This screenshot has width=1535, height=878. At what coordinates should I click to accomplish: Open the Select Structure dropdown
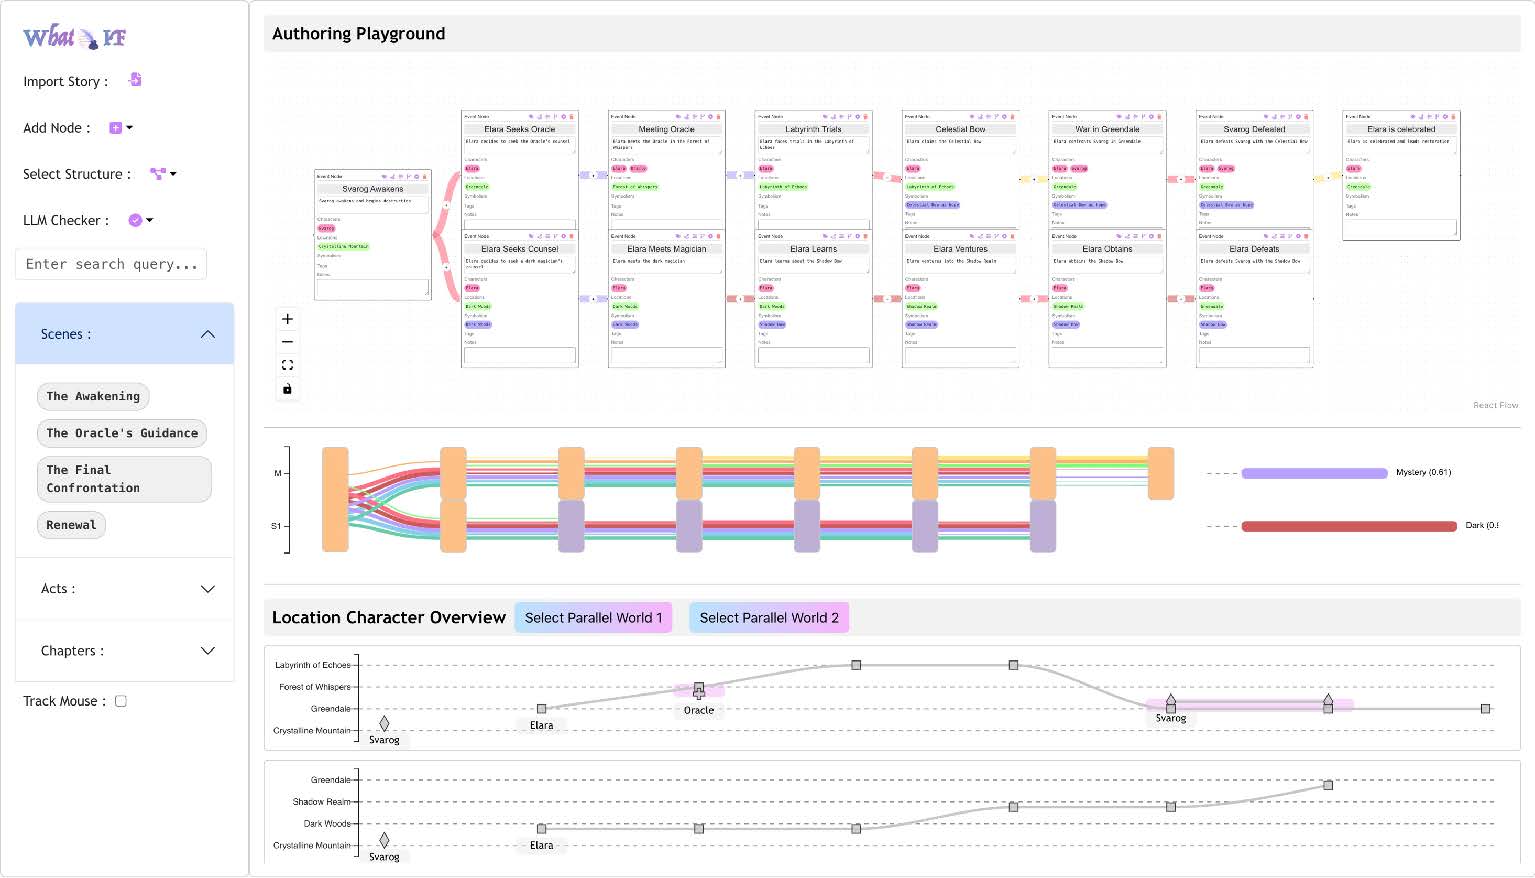tap(162, 174)
